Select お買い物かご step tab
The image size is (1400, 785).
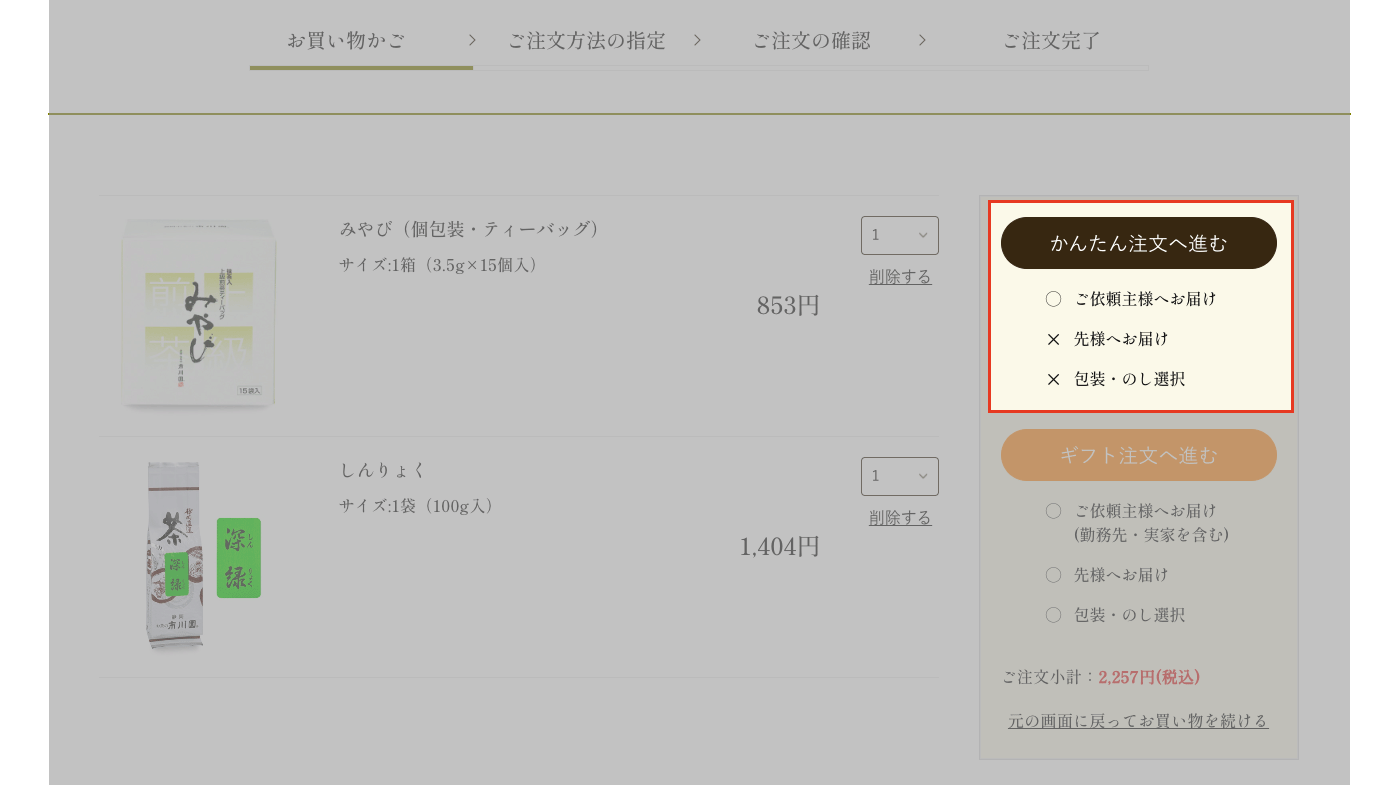(x=346, y=41)
